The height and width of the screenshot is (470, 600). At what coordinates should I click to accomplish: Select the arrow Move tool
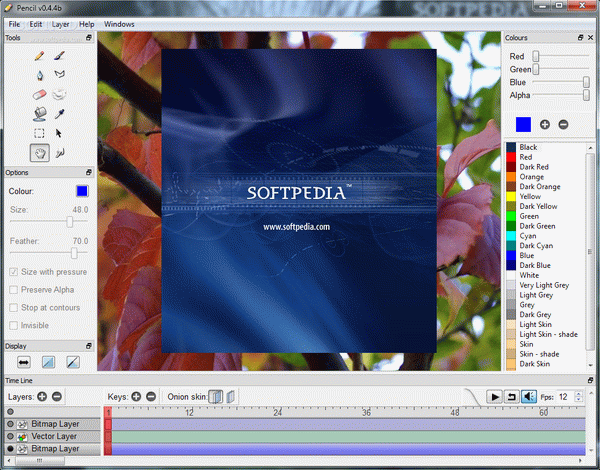pyautogui.click(x=59, y=133)
